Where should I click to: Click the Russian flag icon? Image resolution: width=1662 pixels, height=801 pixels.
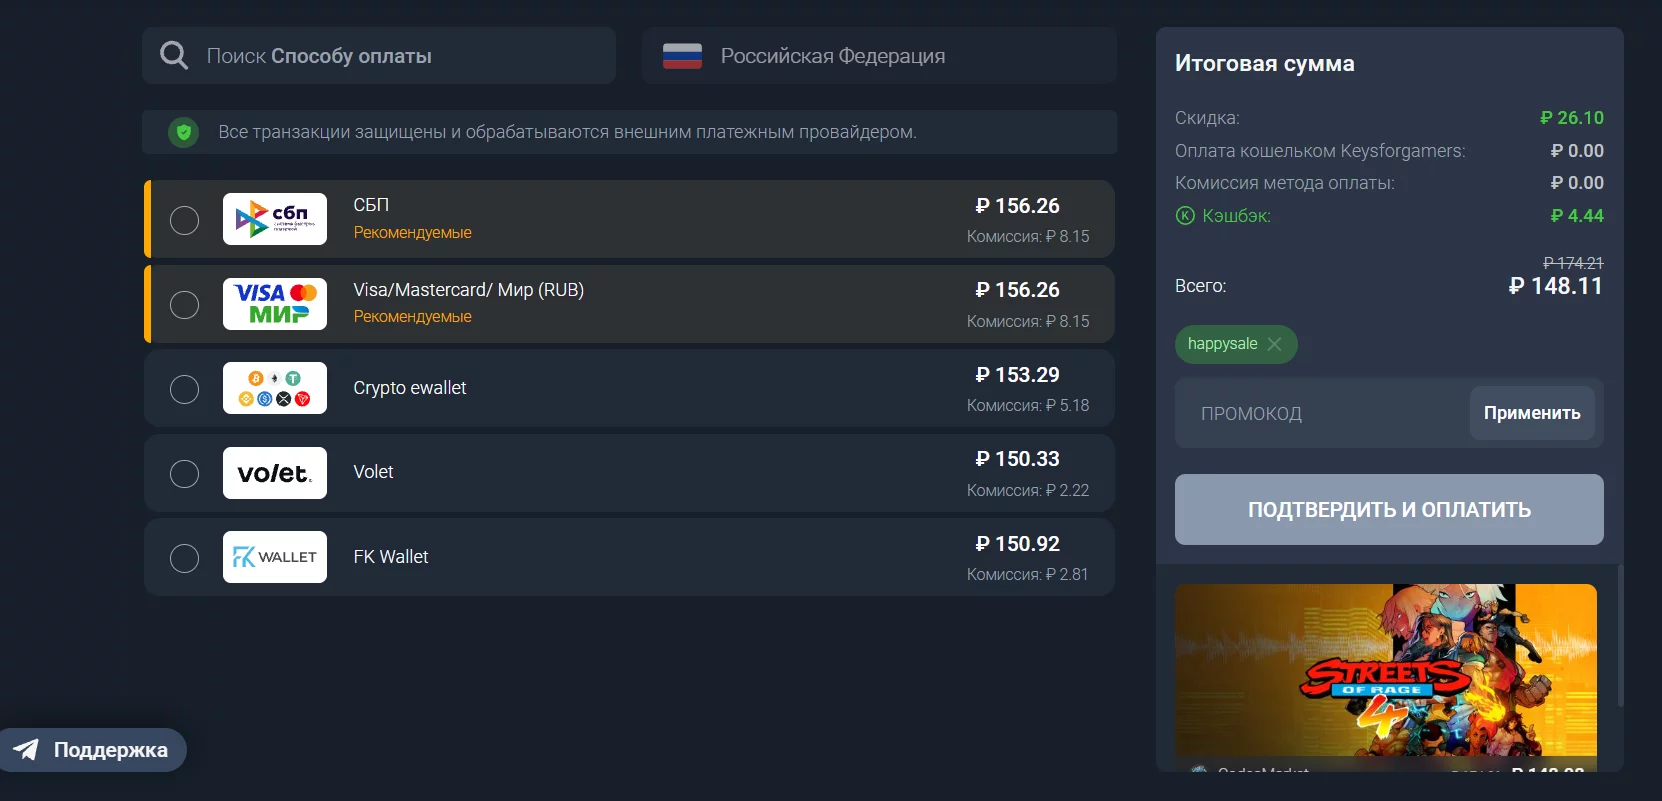tap(682, 56)
